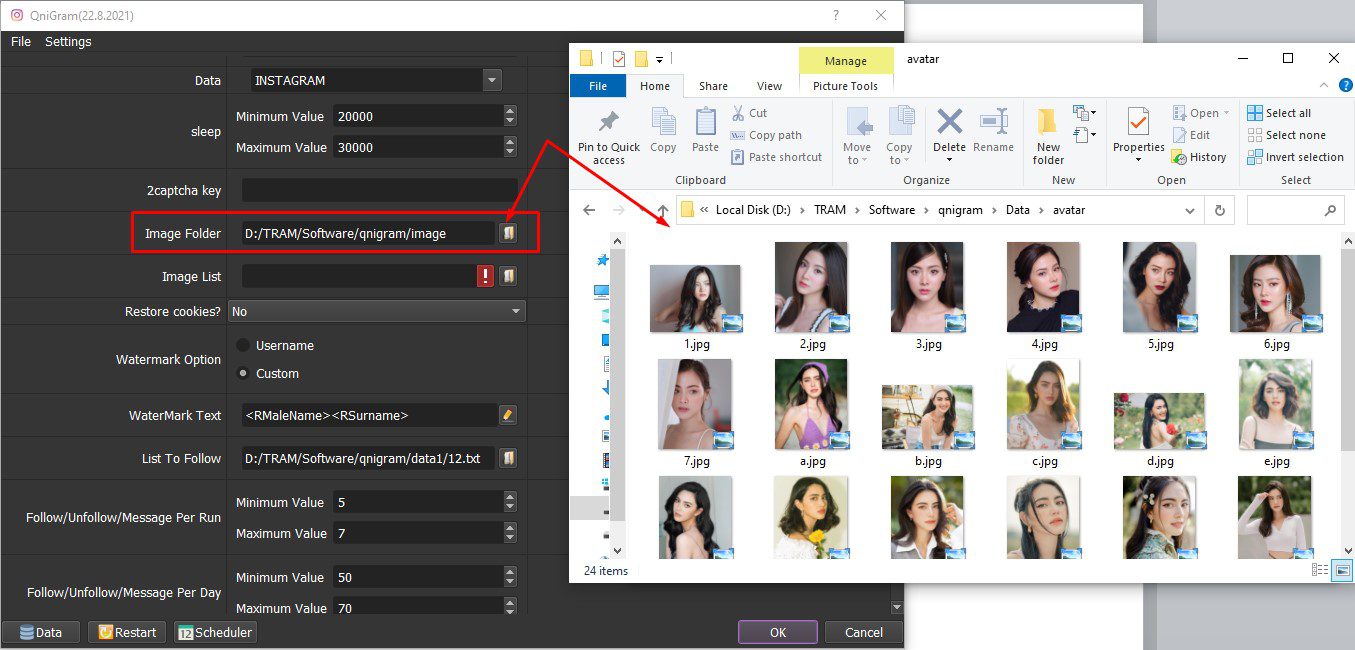This screenshot has height=650, width=1355.
Task: Switch to the View ribbon tab
Action: pos(769,86)
